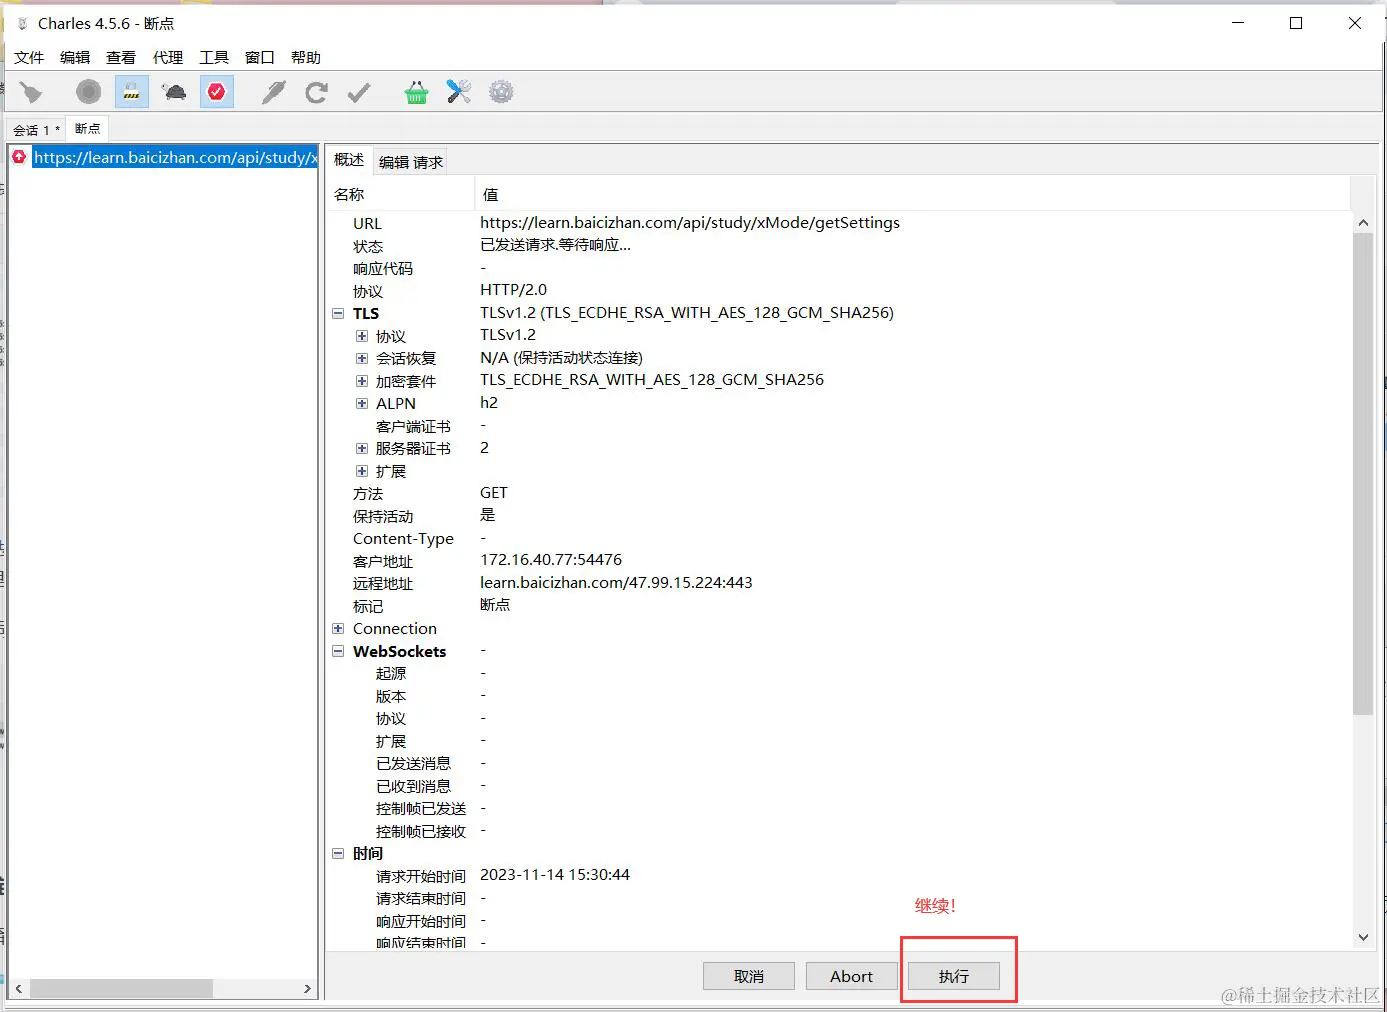The image size is (1387, 1012).
Task: Click the horizontal scrollbar thumb under request list
Action: coord(121,988)
